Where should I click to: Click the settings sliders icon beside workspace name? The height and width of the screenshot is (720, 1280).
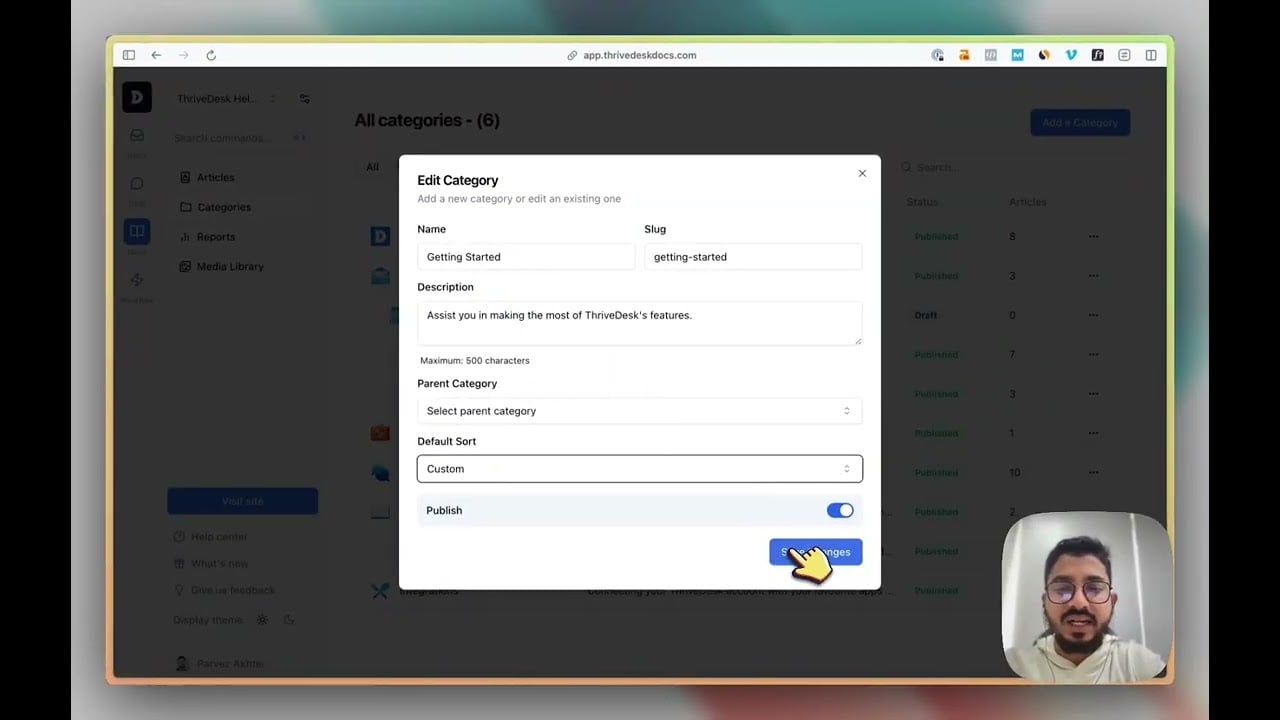click(x=305, y=99)
